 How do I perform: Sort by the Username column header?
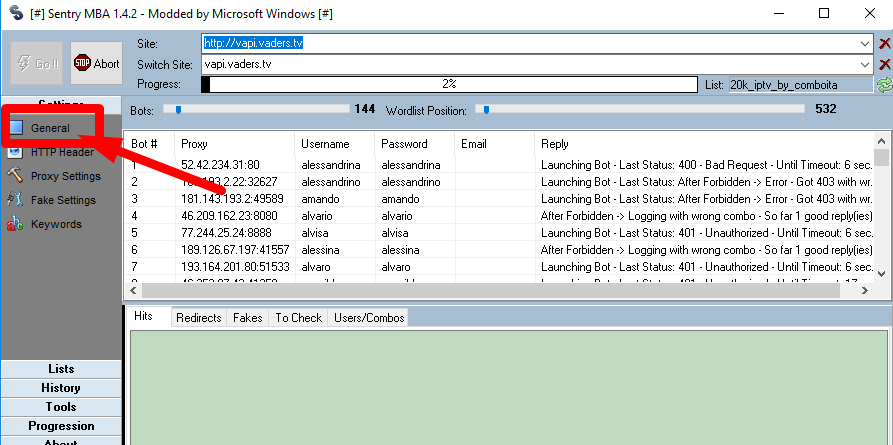click(334, 144)
